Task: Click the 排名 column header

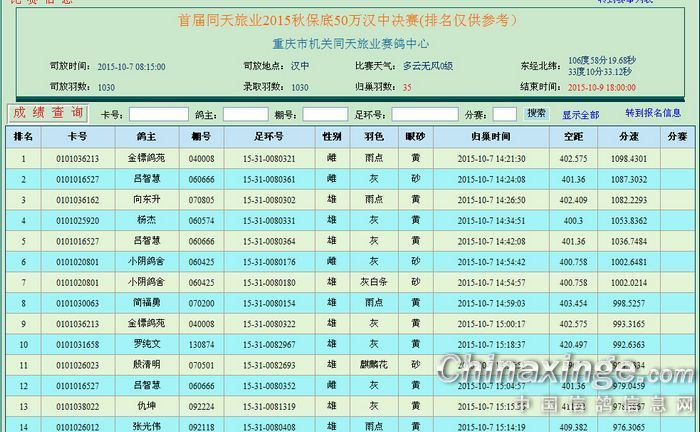Action: 24,136
